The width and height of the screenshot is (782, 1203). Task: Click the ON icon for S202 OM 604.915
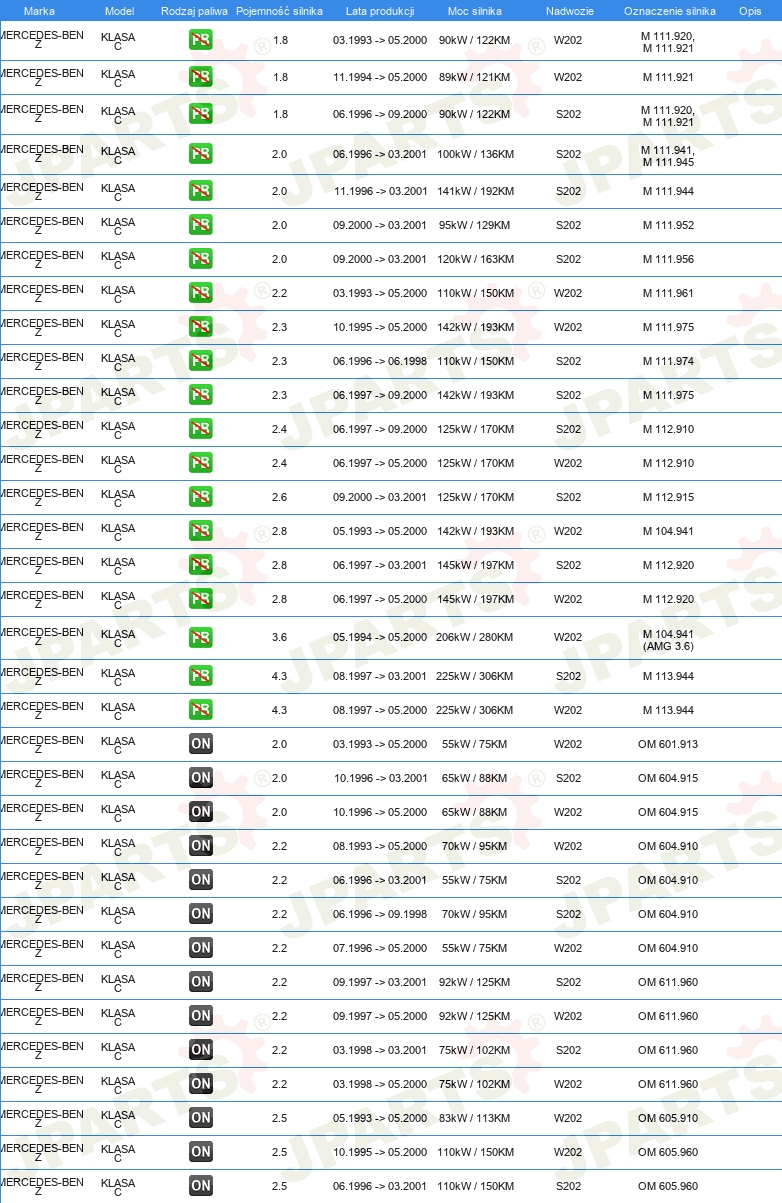(x=201, y=778)
